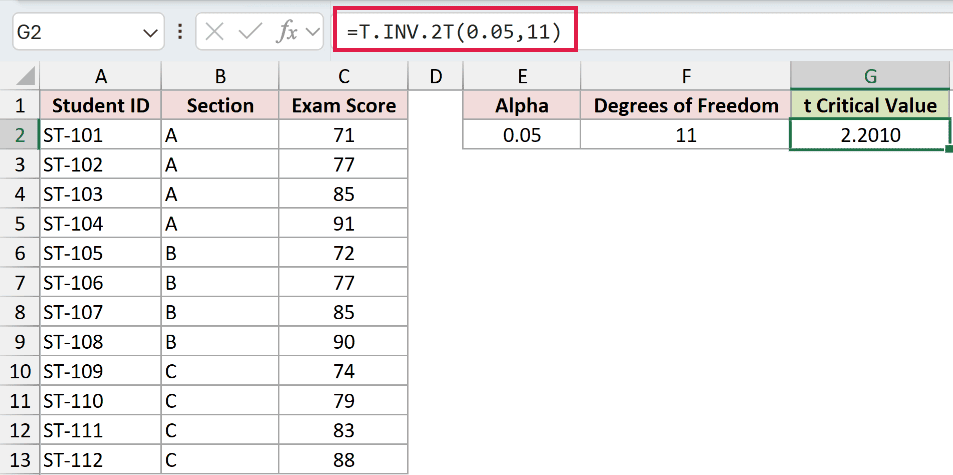Click the t Critical Value header cell
Viewport: 953px width, 475px height.
click(870, 106)
